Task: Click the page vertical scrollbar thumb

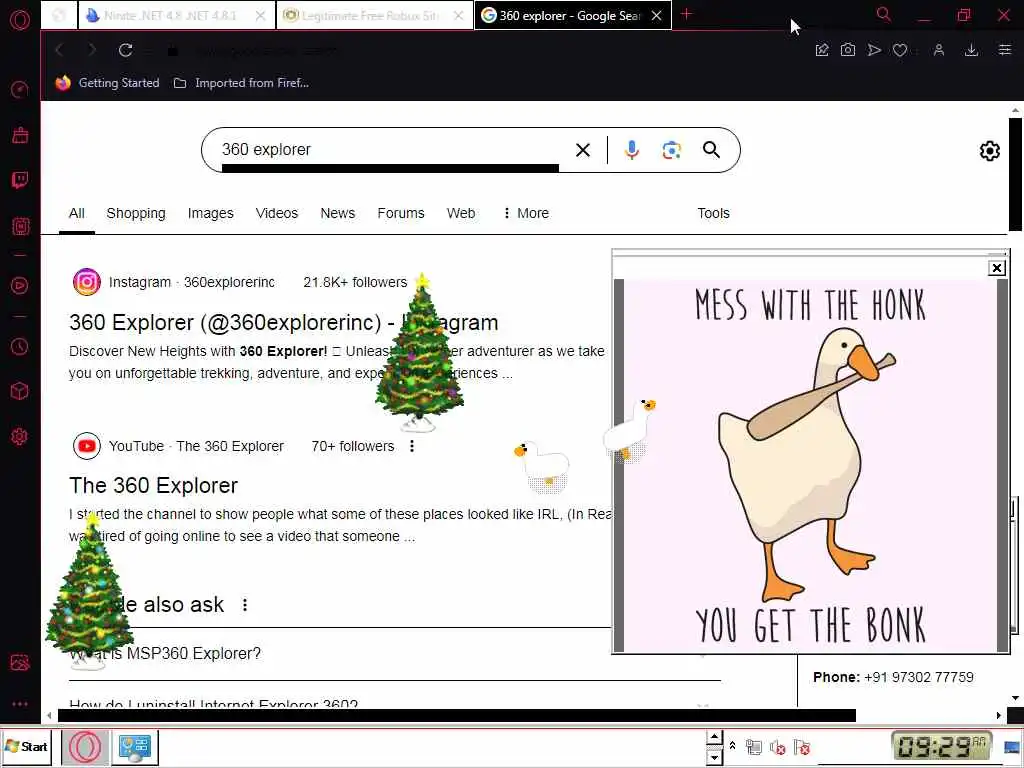Action: pos(1015,174)
